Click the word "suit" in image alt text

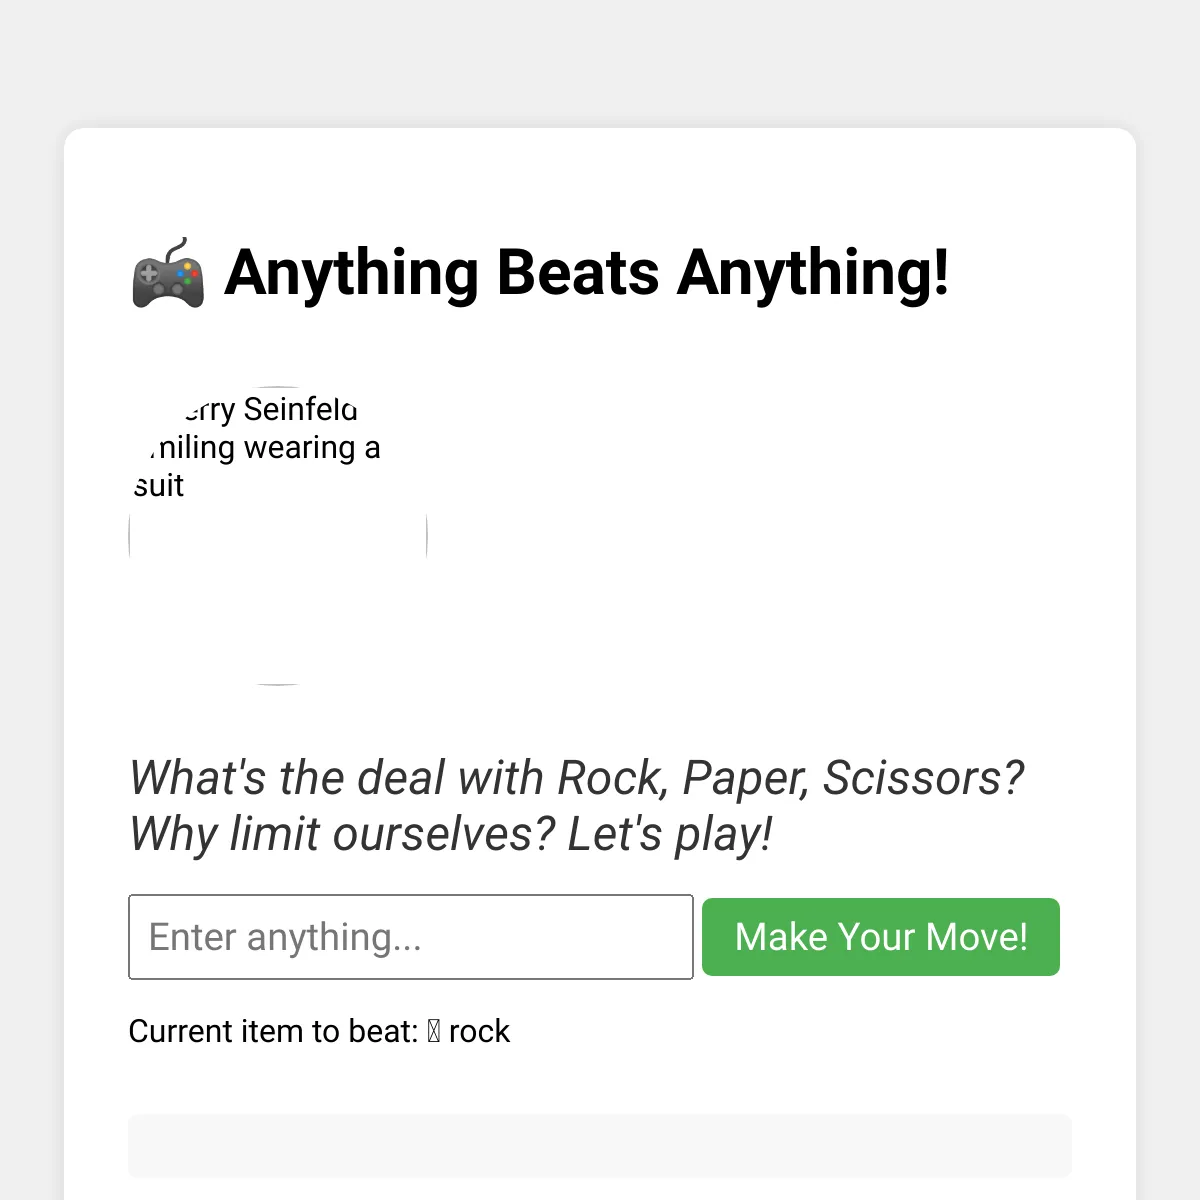159,486
